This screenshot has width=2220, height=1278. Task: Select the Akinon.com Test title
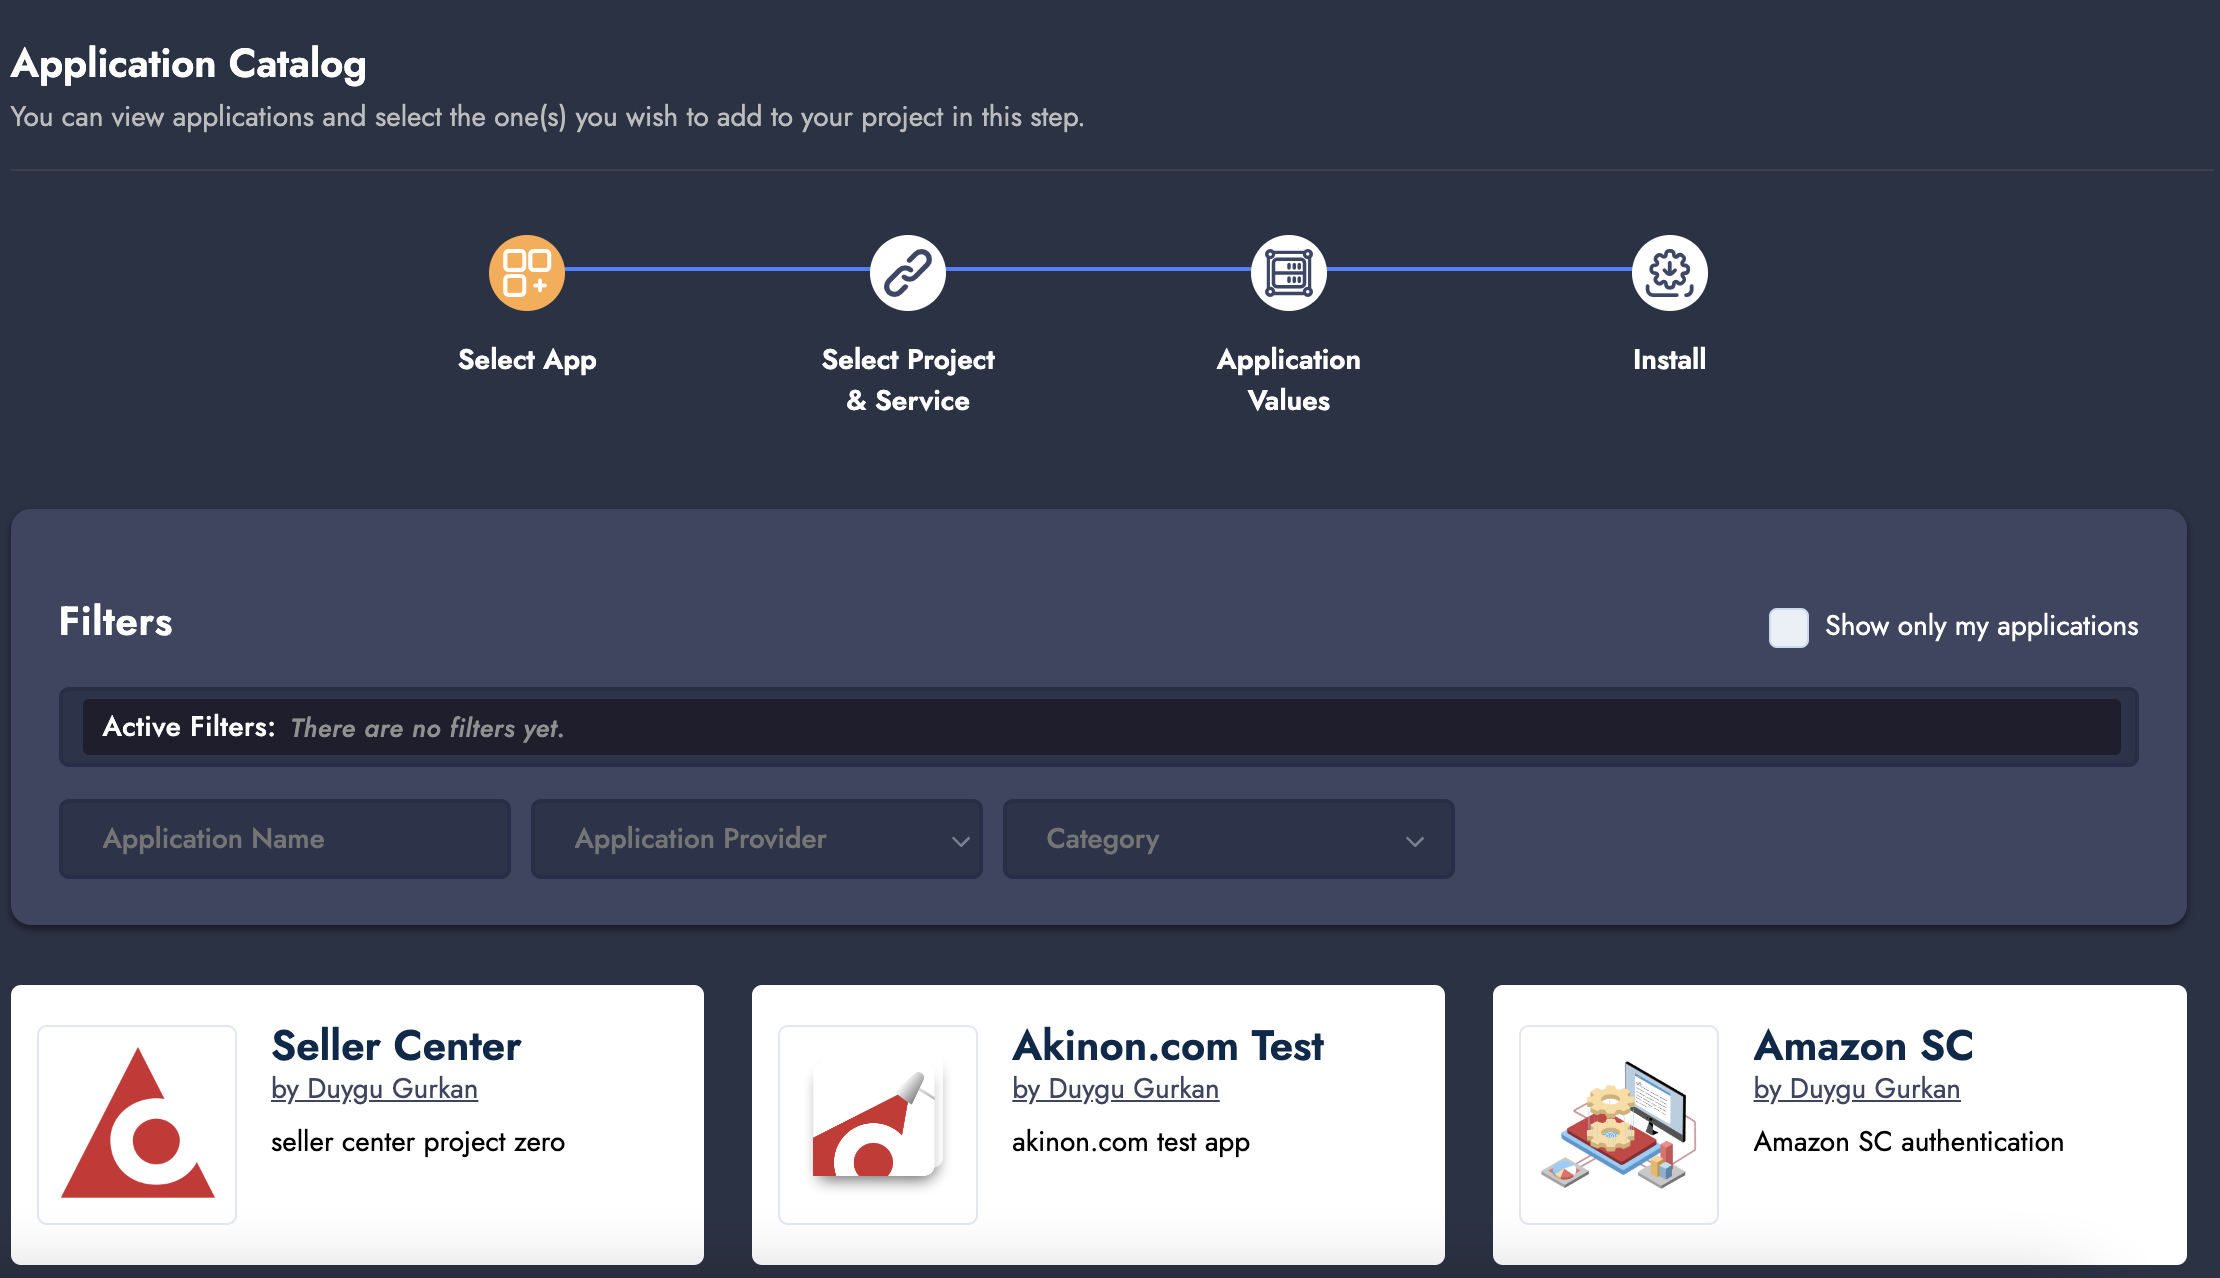click(x=1168, y=1046)
